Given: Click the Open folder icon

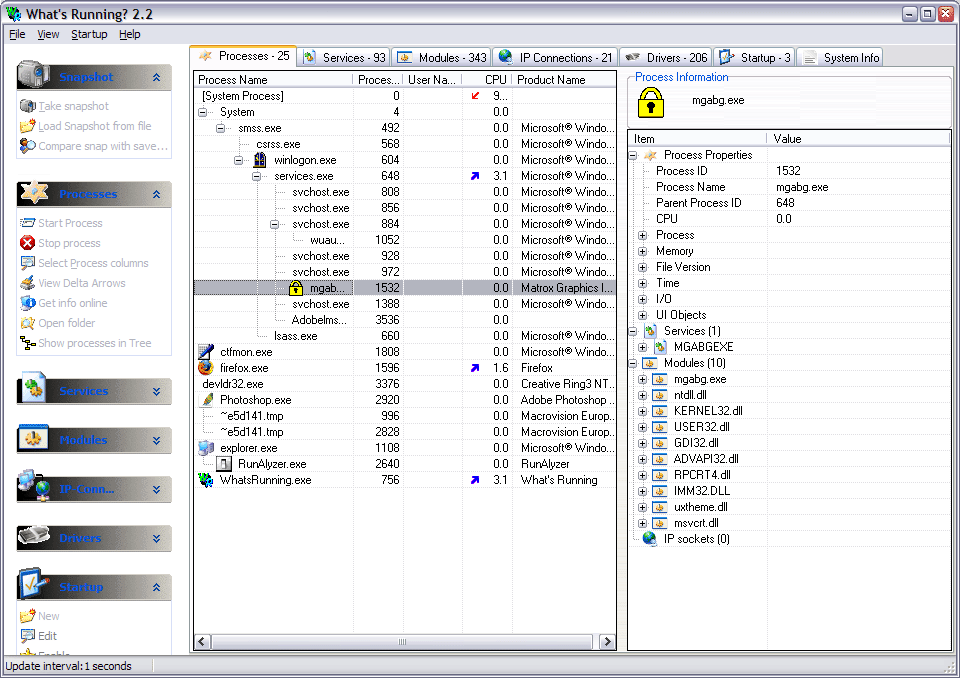Looking at the screenshot, I should pos(28,323).
